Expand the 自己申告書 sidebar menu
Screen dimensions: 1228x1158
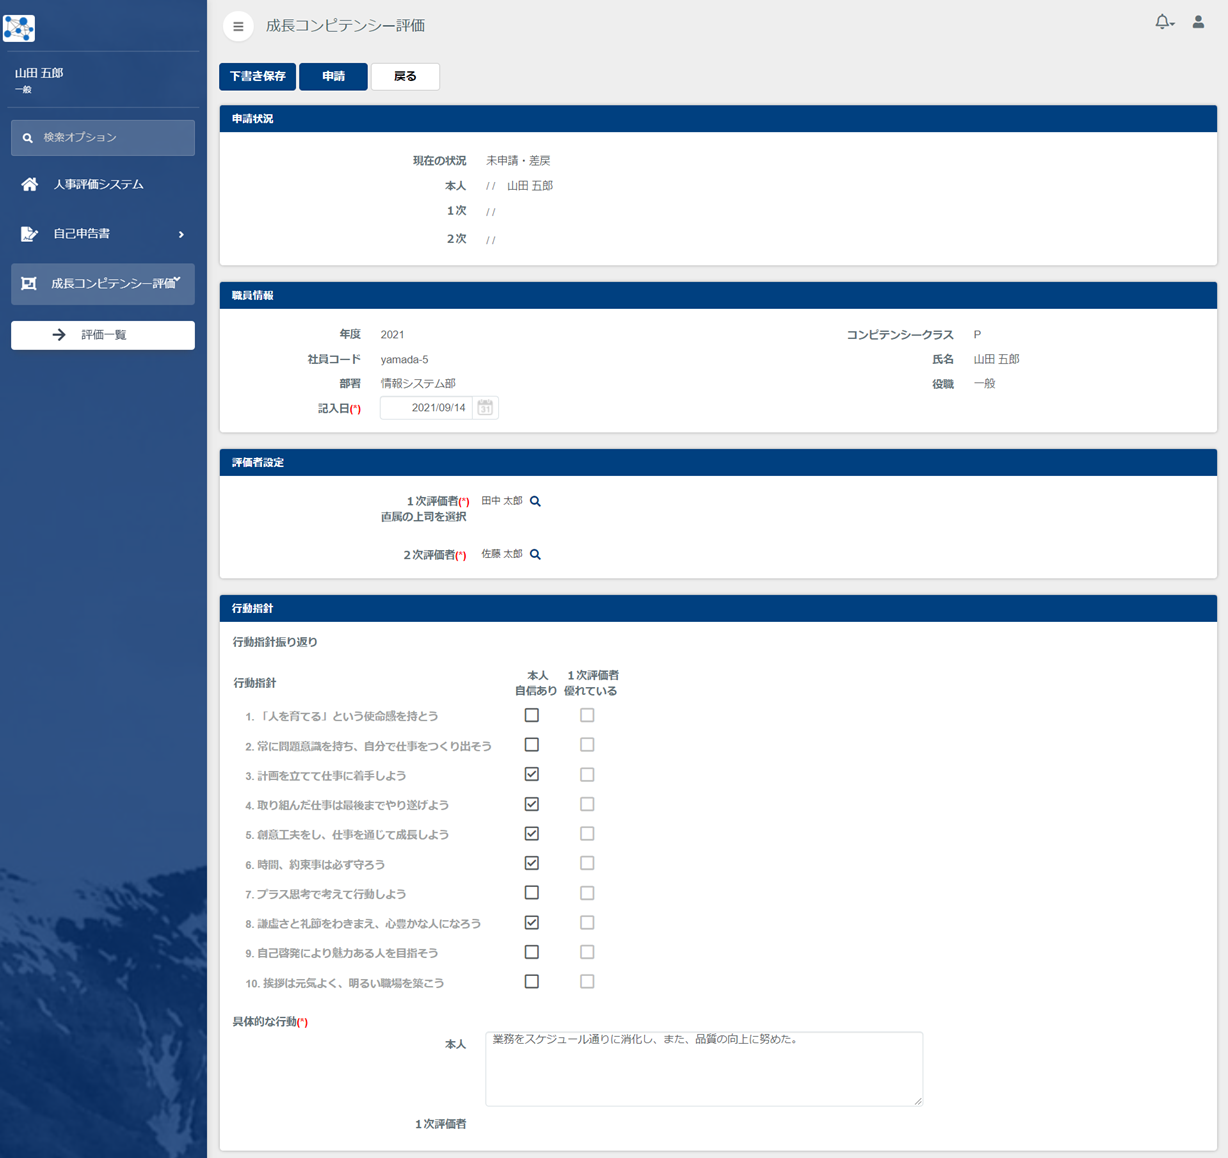(181, 234)
